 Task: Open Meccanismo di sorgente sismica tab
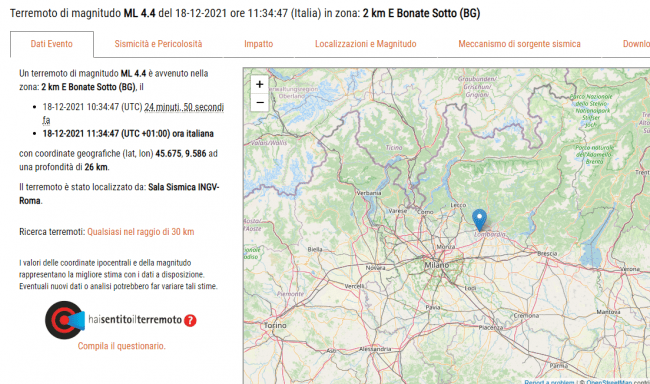(x=519, y=44)
